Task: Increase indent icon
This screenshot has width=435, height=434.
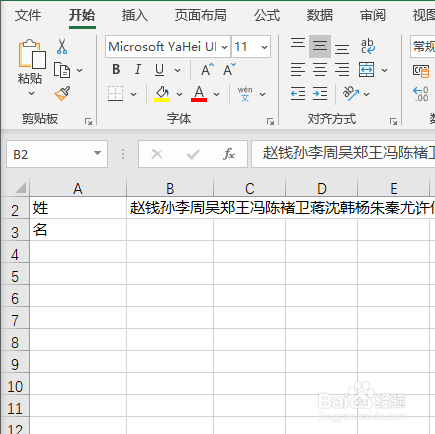Action: click(320, 94)
